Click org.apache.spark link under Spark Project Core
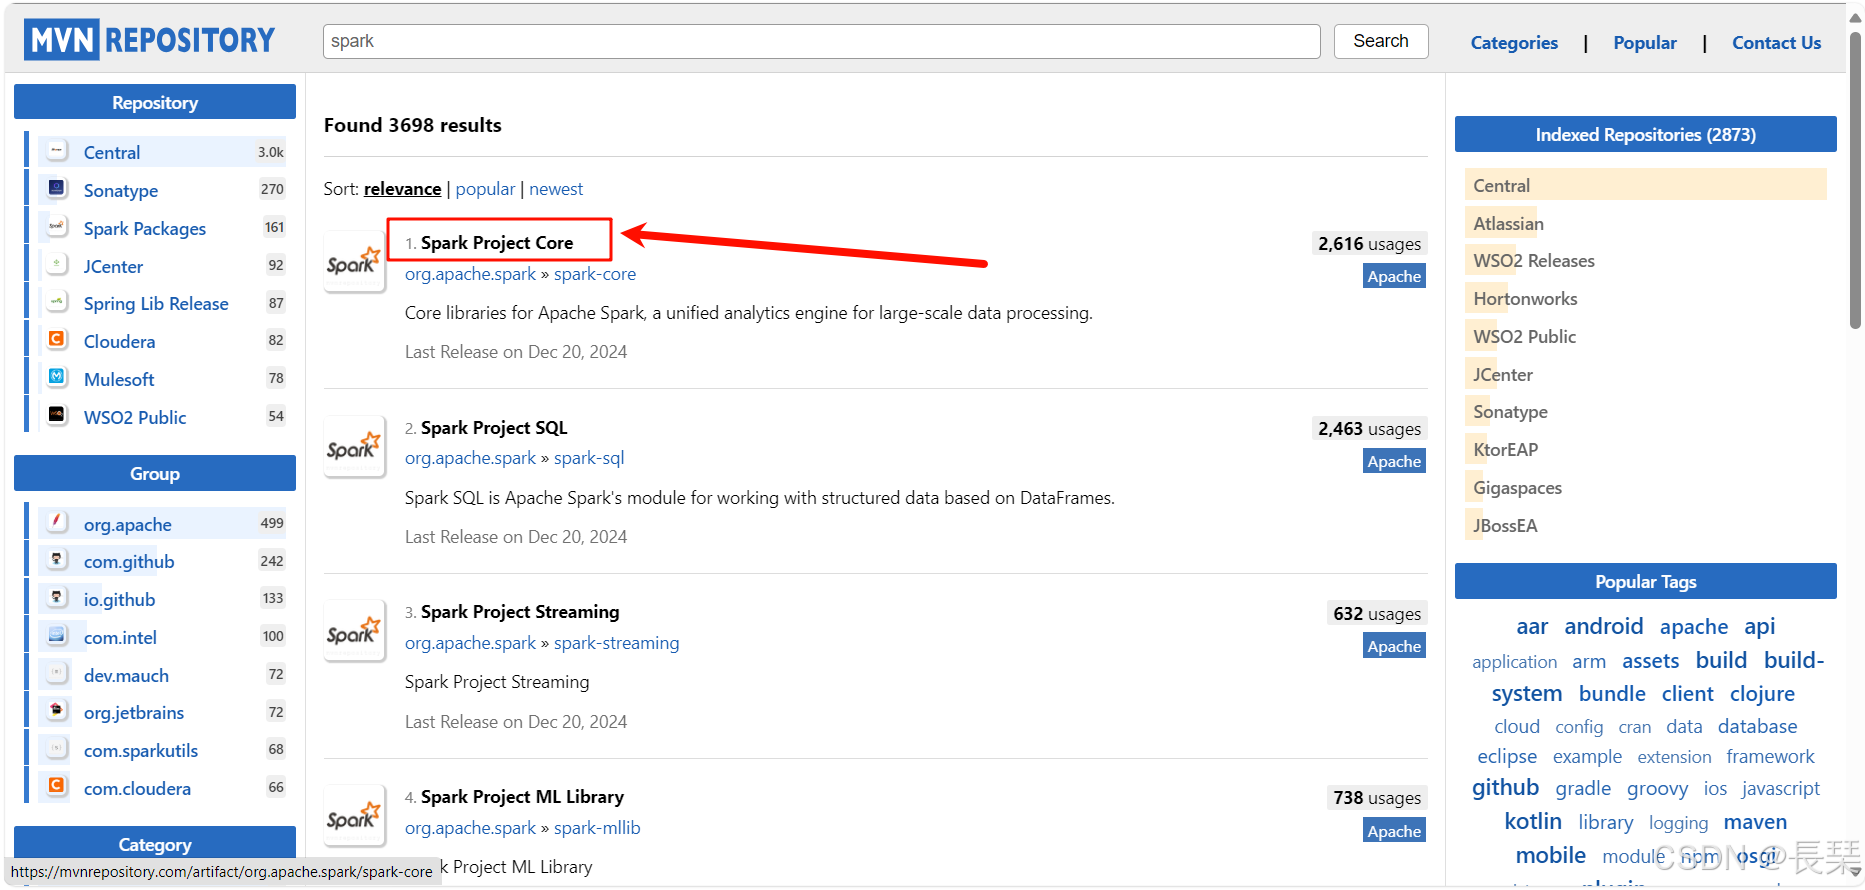The image size is (1865, 890). [x=470, y=274]
